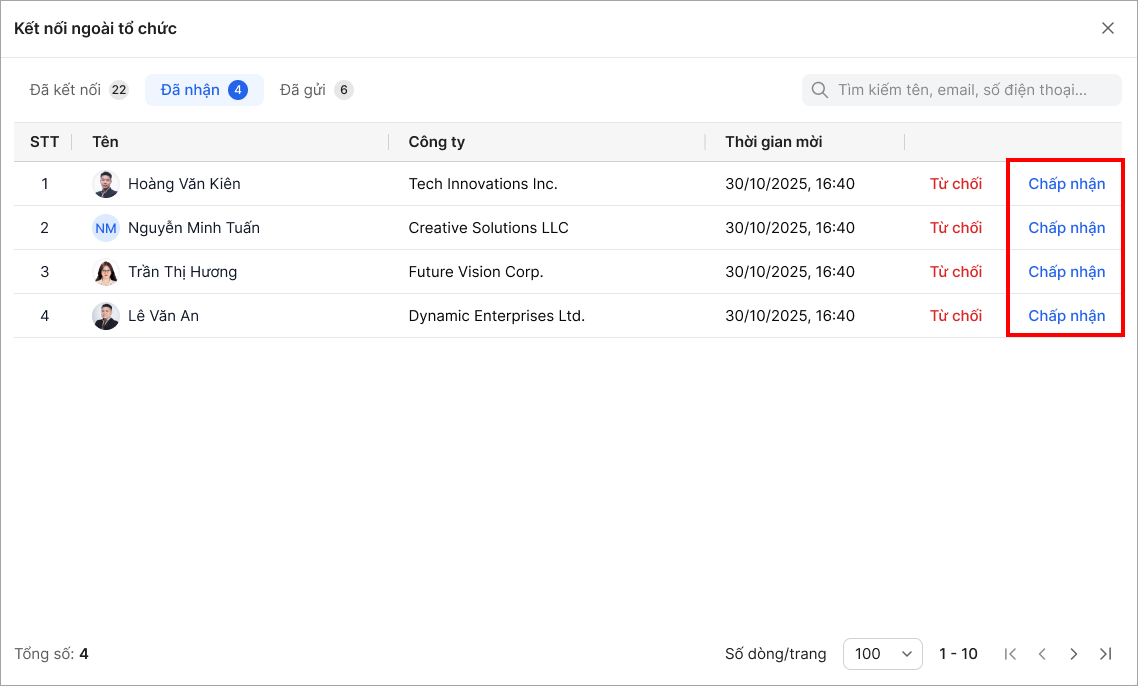
Task: Open the rows-per-page 100 dropdown
Action: coord(882,654)
